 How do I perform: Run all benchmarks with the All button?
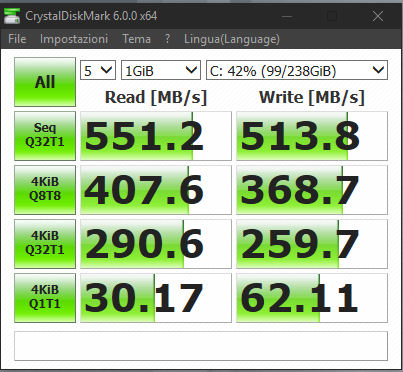tap(45, 82)
